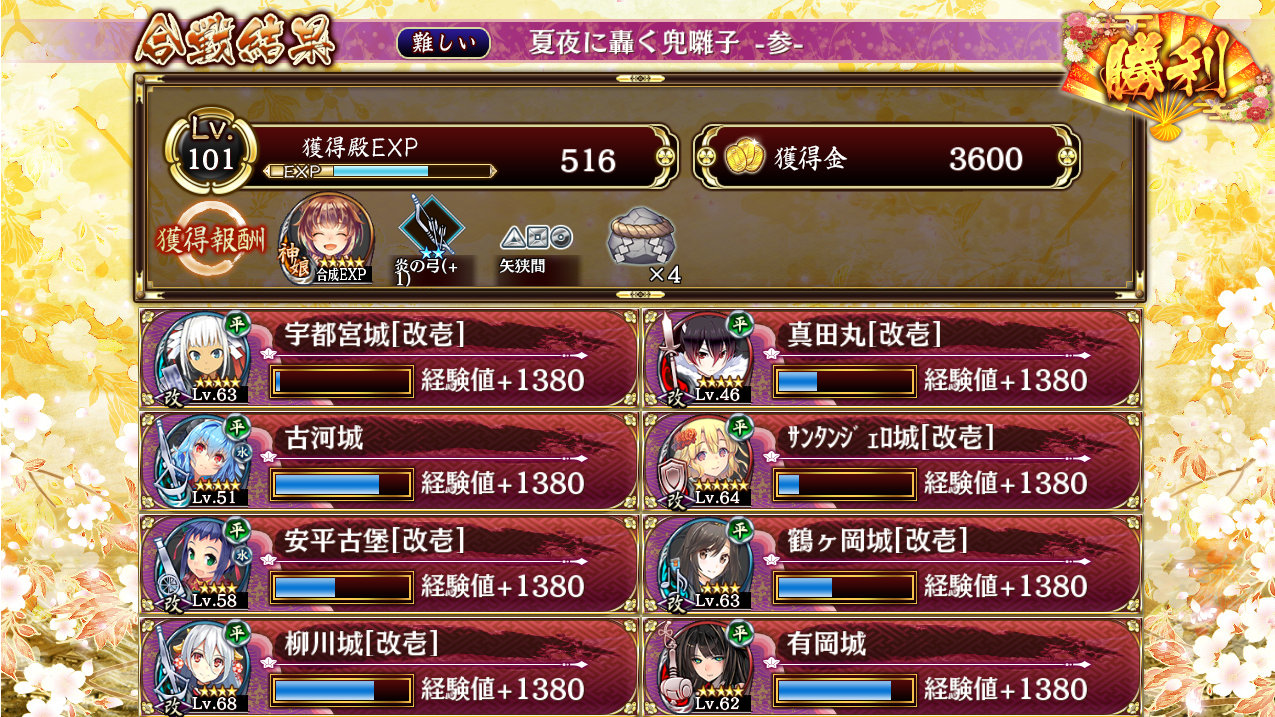1275x717 pixels.
Task: Click the 神娘 合成EXP reward portrait
Action: (327, 238)
